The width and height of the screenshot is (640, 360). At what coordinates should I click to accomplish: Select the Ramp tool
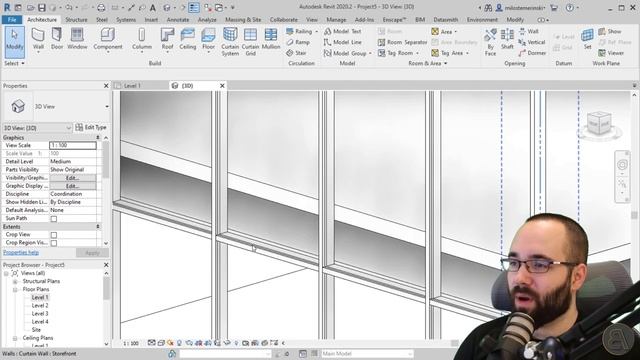coord(298,42)
